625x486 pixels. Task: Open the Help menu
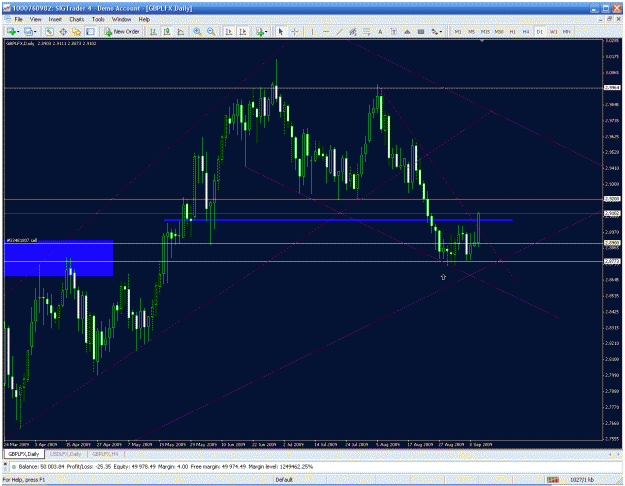(144, 19)
